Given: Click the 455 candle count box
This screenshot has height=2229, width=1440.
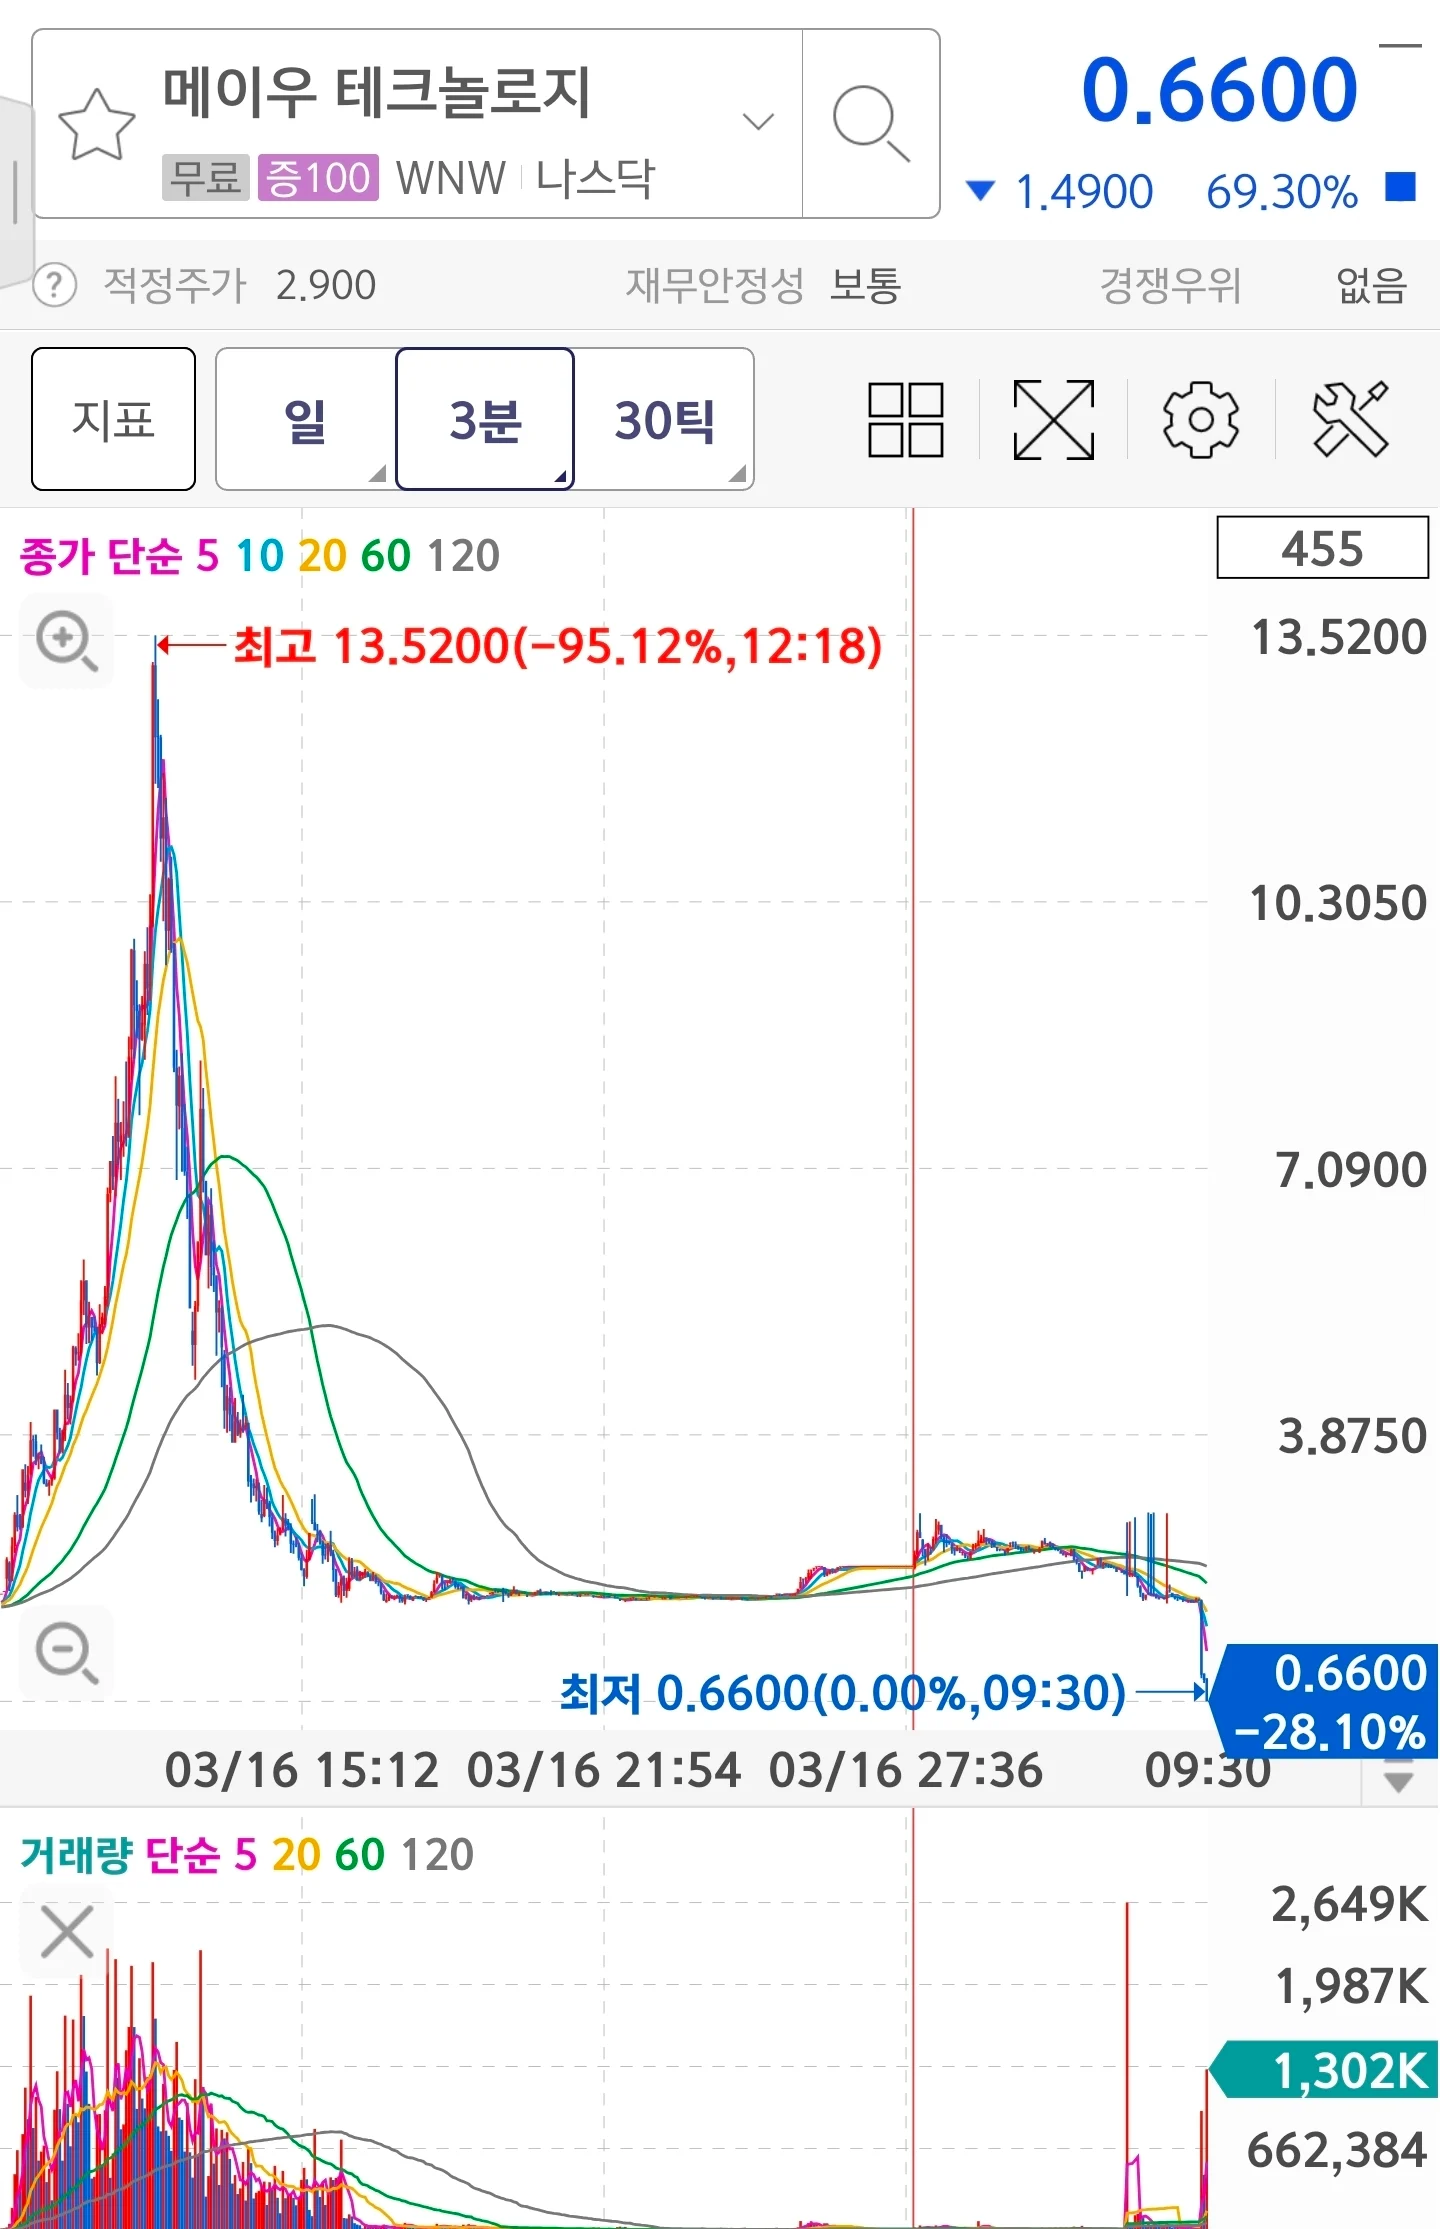Looking at the screenshot, I should click(1322, 548).
